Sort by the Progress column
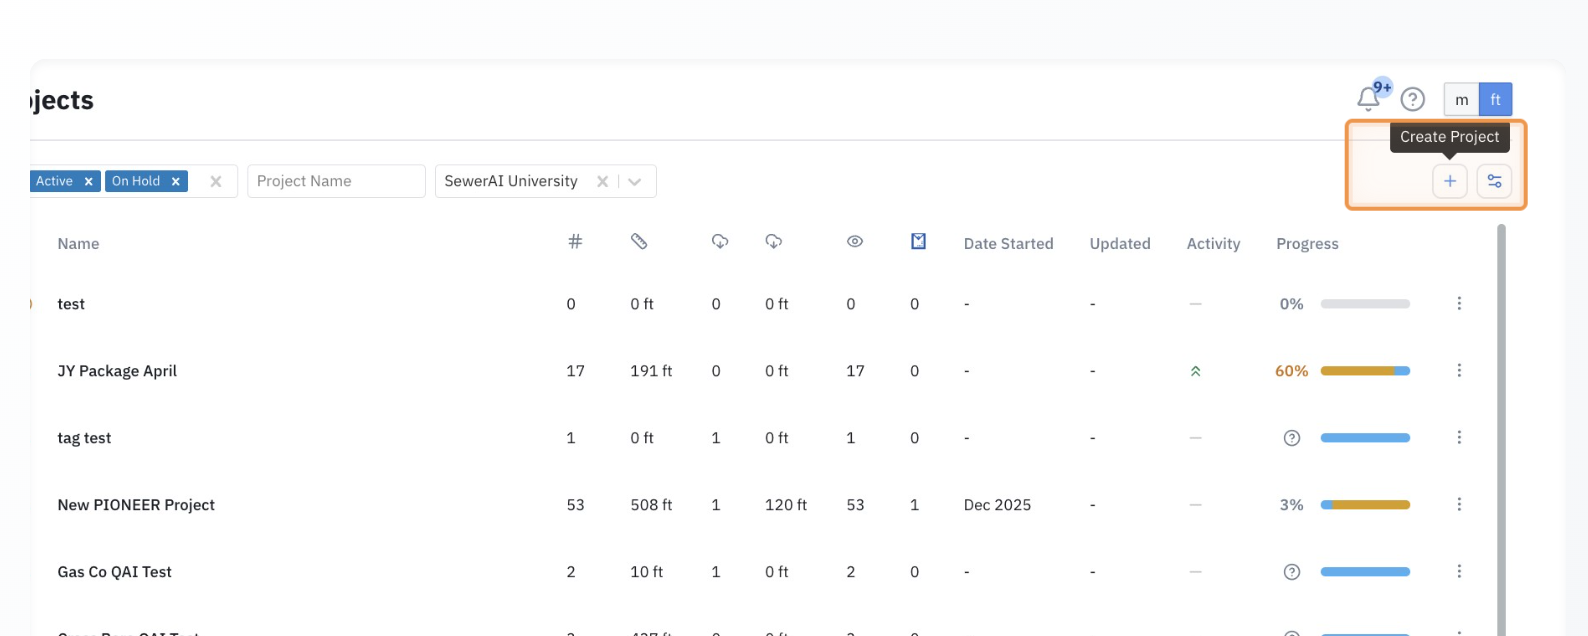Viewport: 1588px width, 636px height. [x=1307, y=243]
